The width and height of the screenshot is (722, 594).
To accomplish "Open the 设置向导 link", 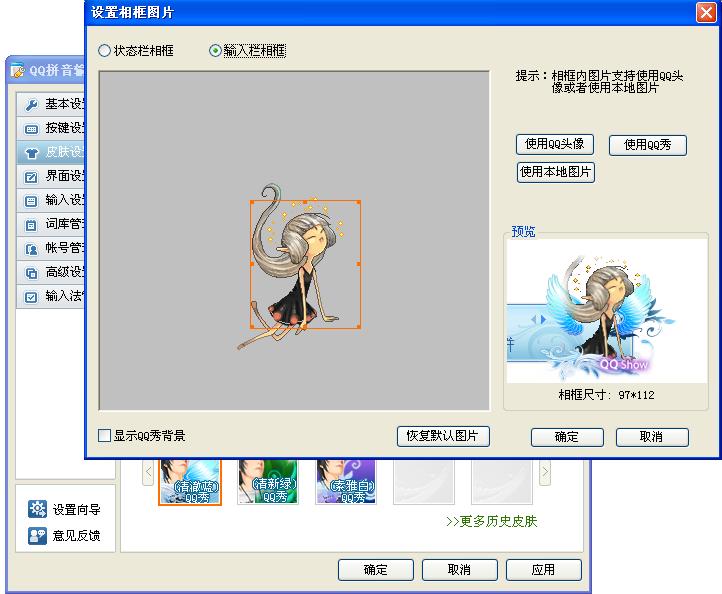I will (x=76, y=509).
